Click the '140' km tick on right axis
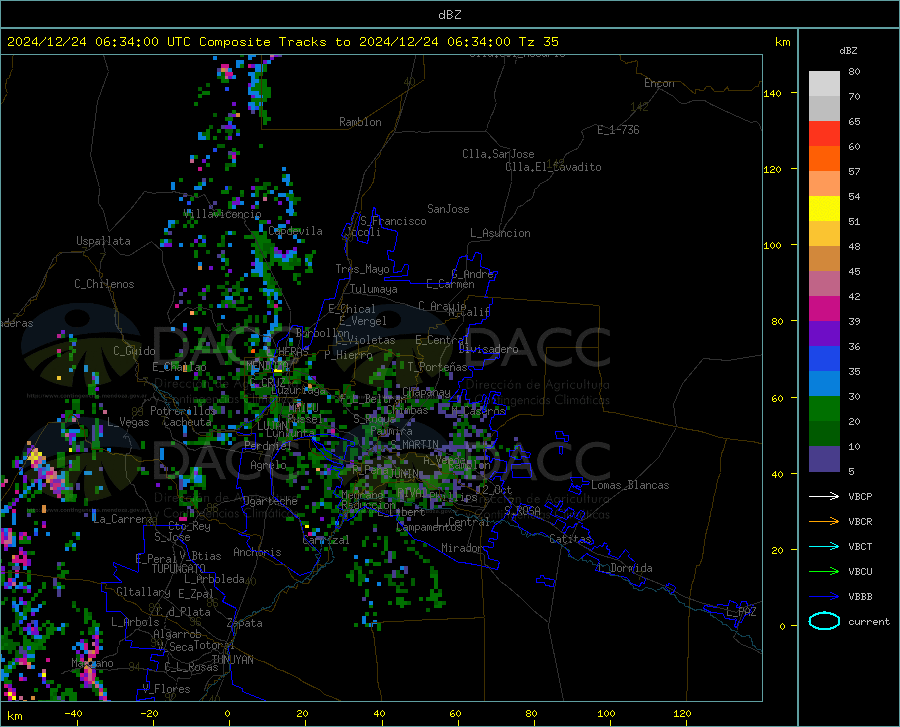This screenshot has height=727, width=900. (772, 93)
